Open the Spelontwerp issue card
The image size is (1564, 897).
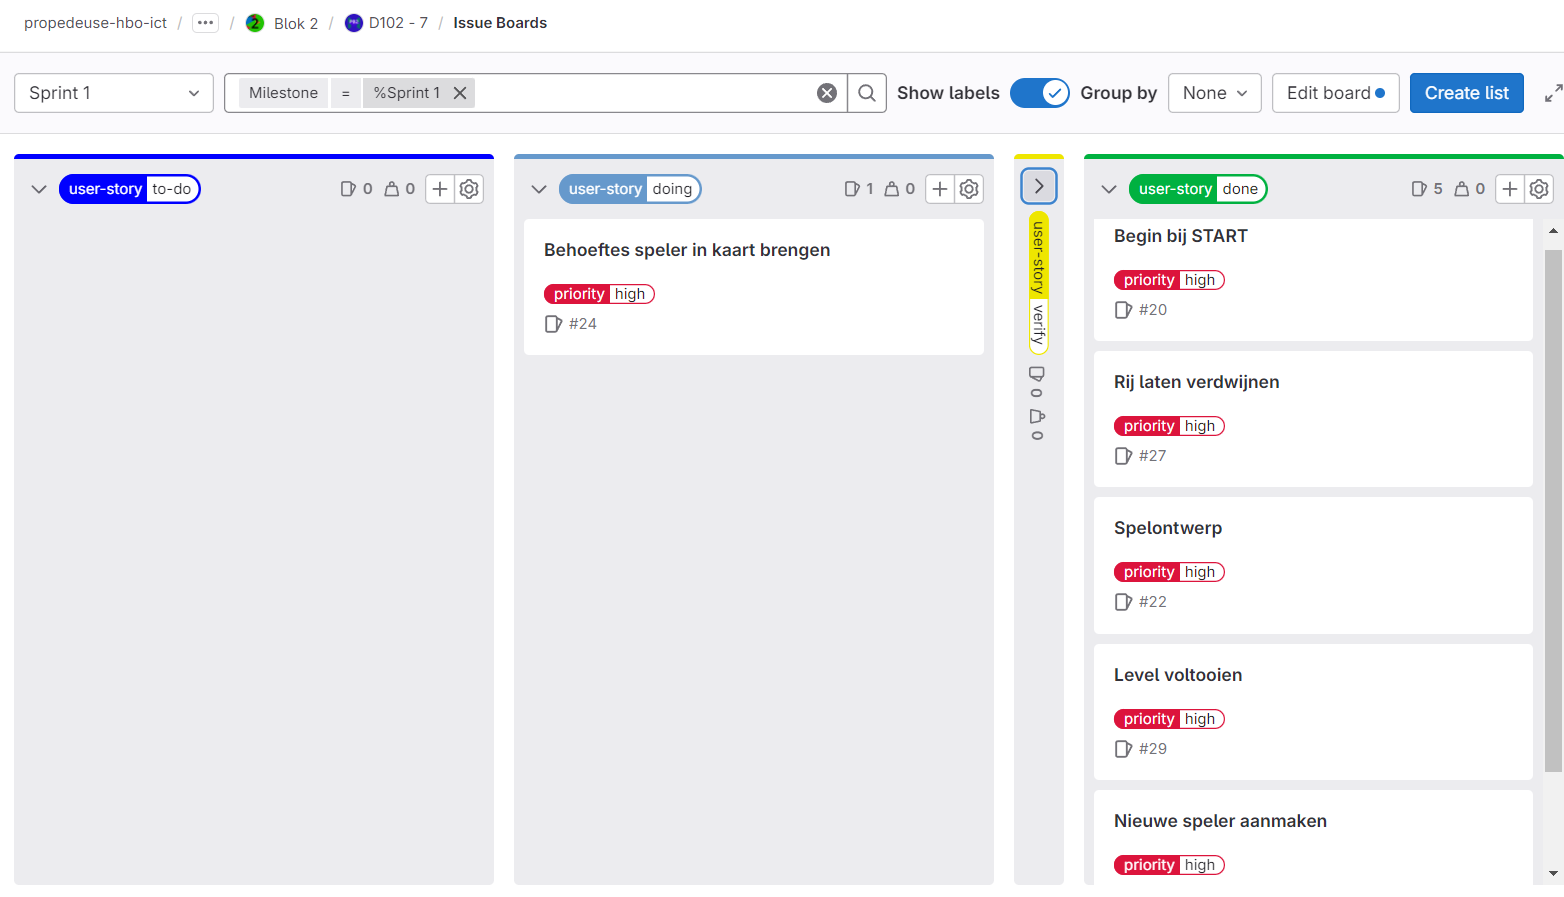tap(1168, 528)
